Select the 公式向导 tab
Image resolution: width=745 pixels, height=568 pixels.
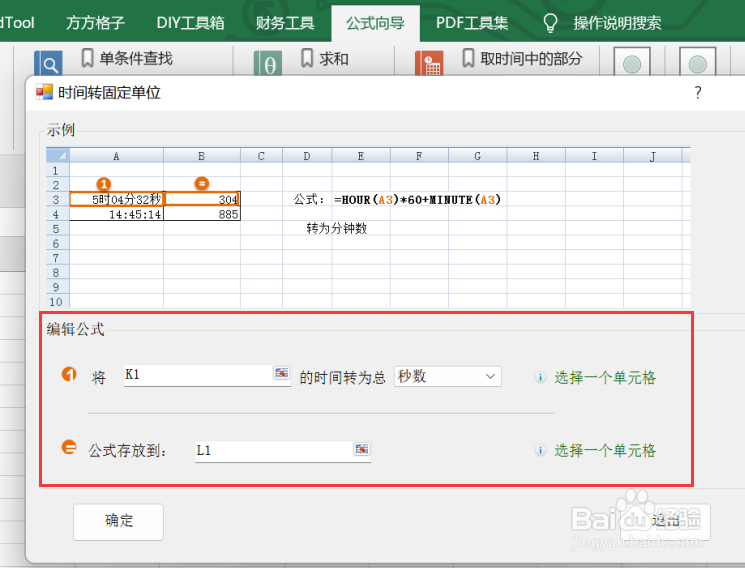point(375,23)
